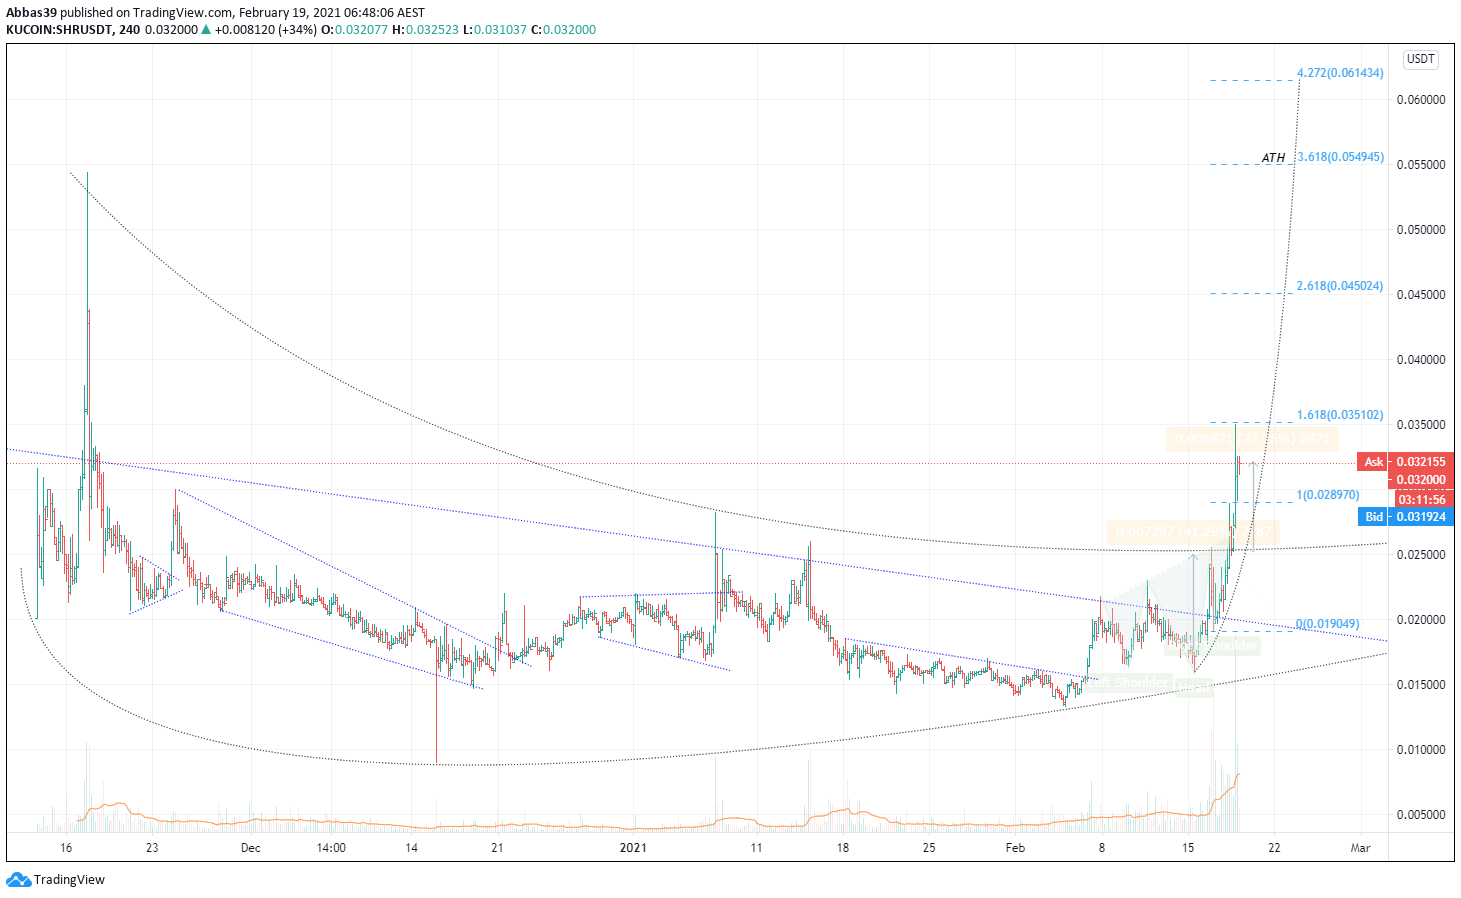Select the KUCOIN:SHRUSDT, 240 symbol label

click(x=73, y=30)
